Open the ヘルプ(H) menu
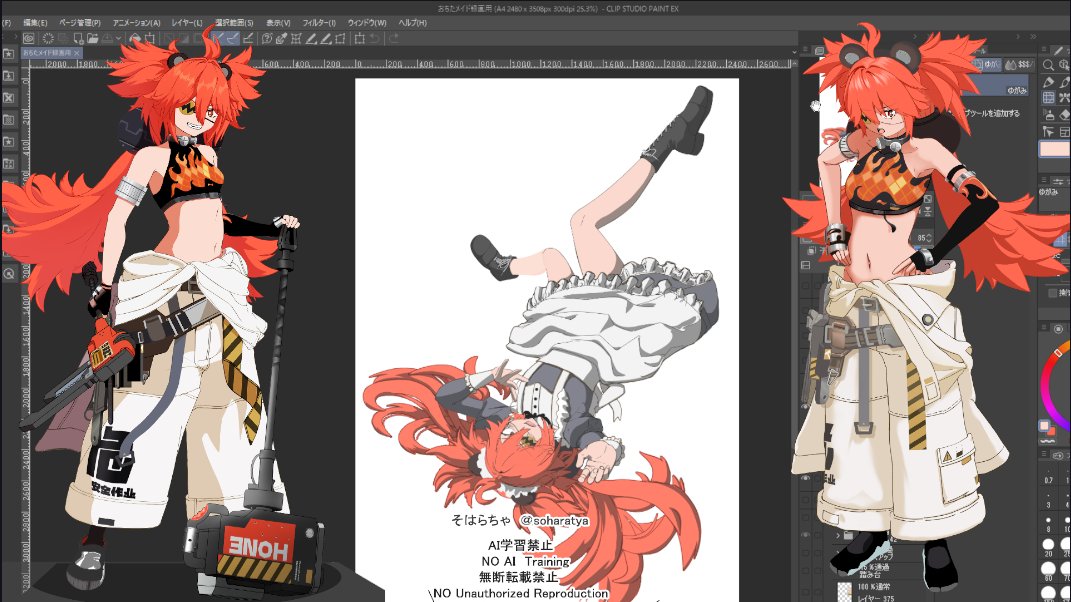The width and height of the screenshot is (1071, 602). click(413, 23)
